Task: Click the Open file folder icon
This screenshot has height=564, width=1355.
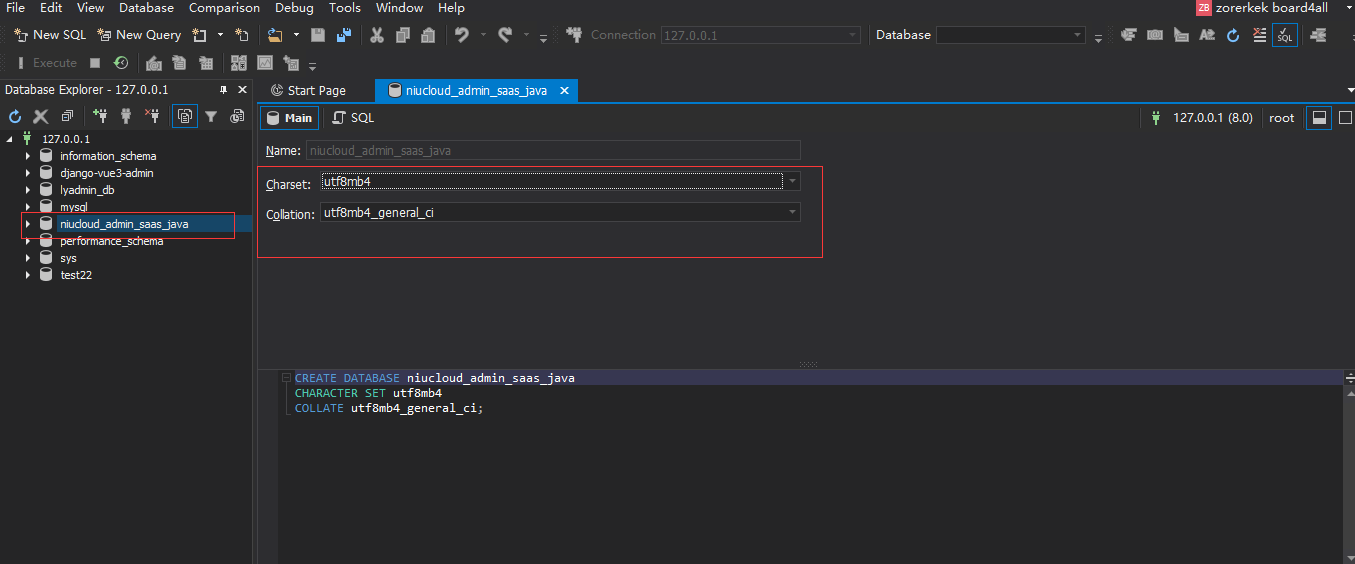Action: [275, 35]
